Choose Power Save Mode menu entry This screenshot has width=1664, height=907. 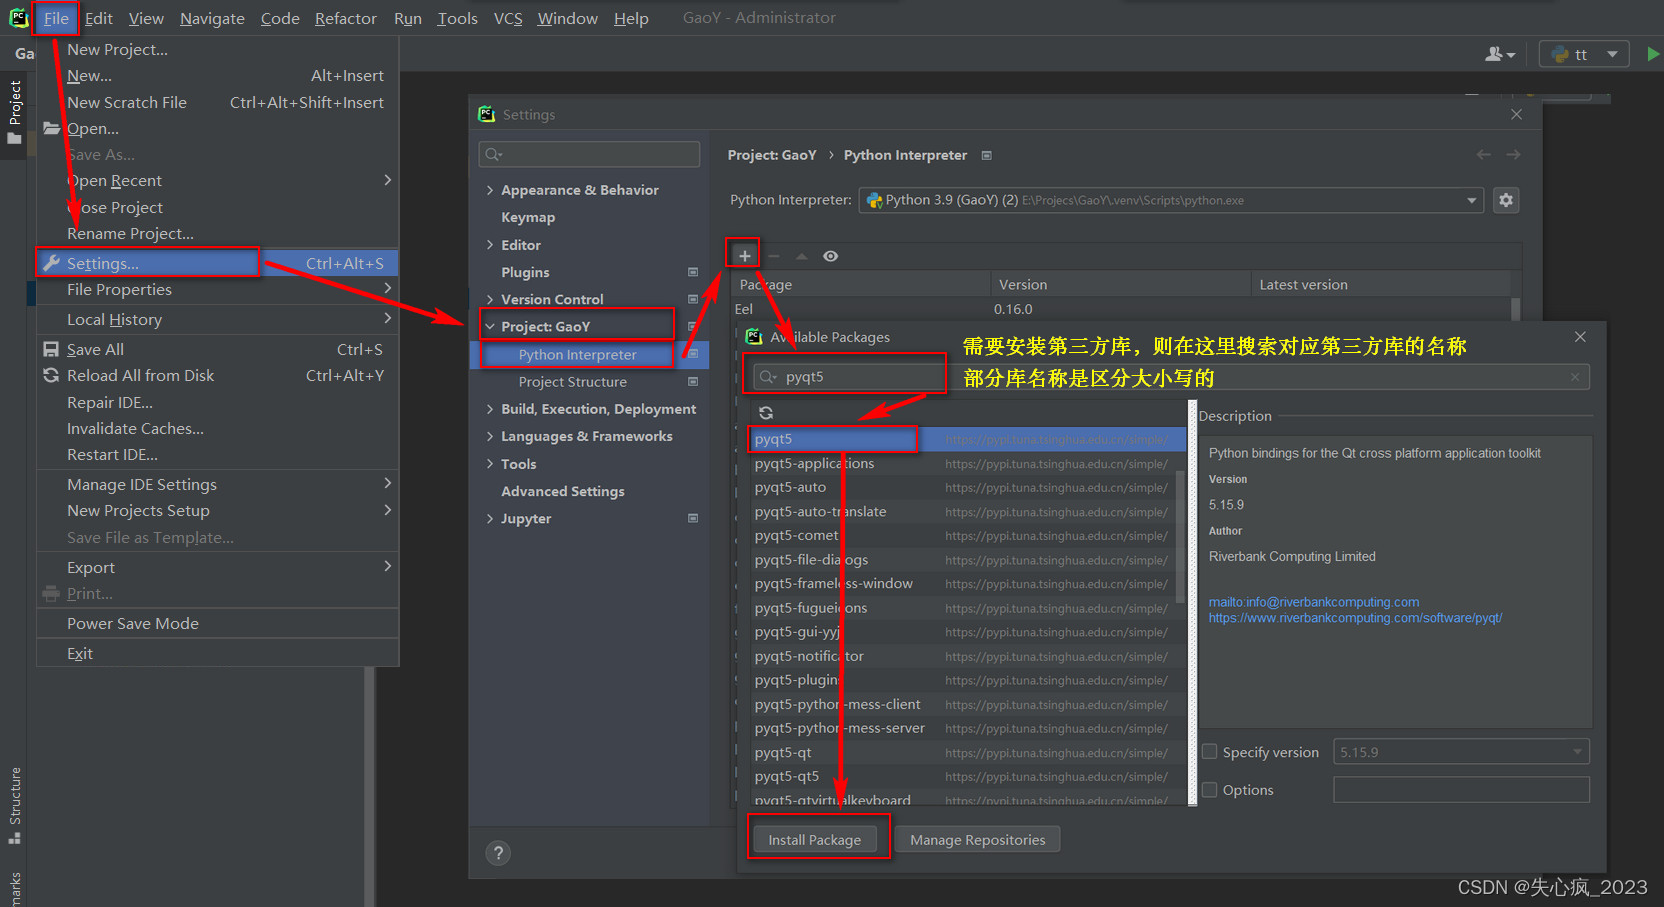(217, 623)
